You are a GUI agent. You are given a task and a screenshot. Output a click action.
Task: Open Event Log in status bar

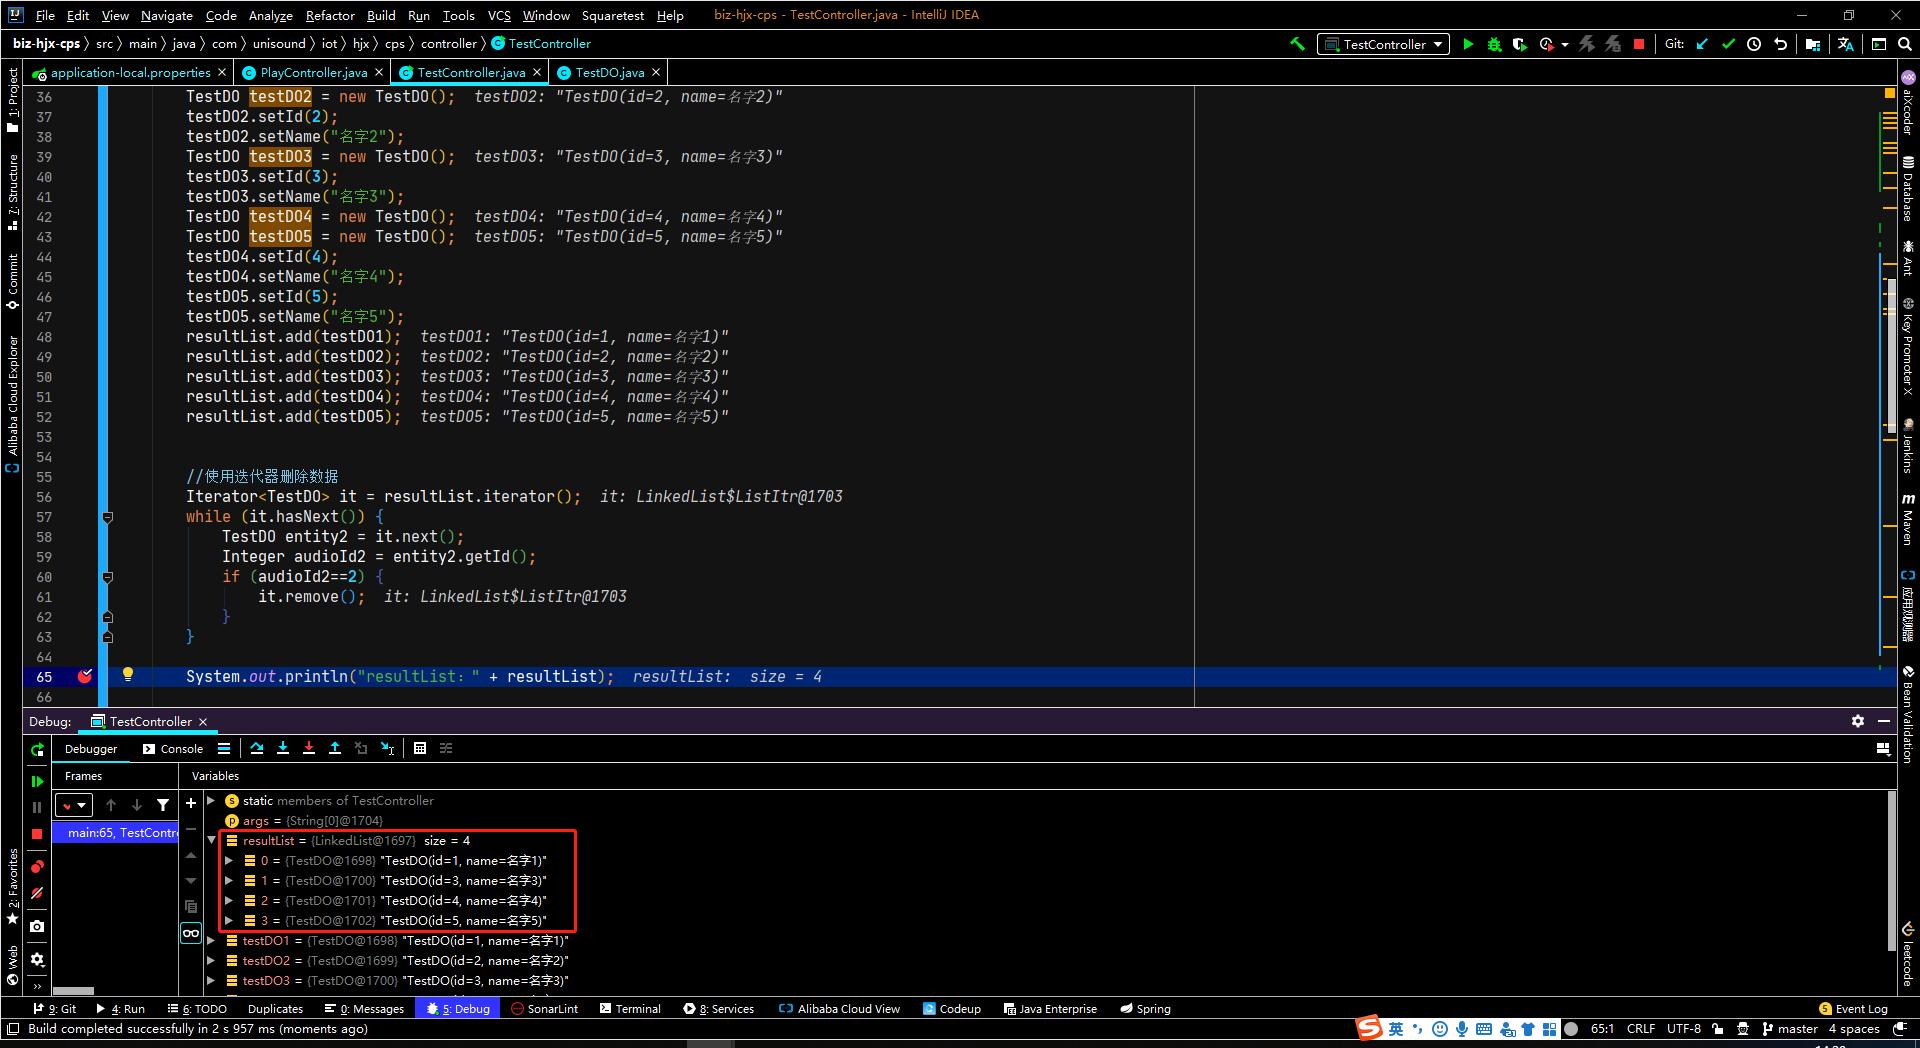[1853, 1009]
